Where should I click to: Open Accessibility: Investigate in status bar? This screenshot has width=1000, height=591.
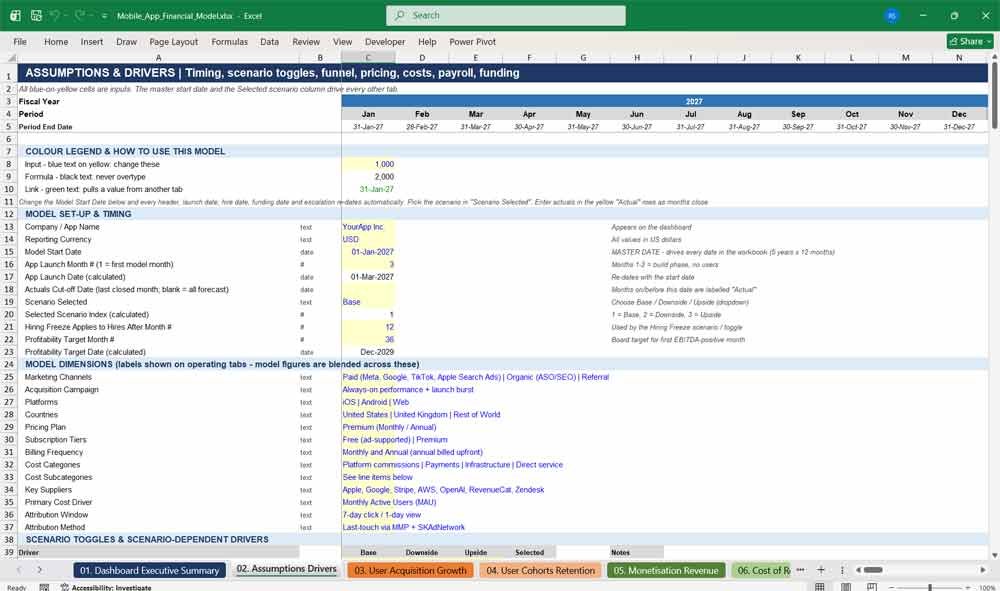[x=106, y=587]
